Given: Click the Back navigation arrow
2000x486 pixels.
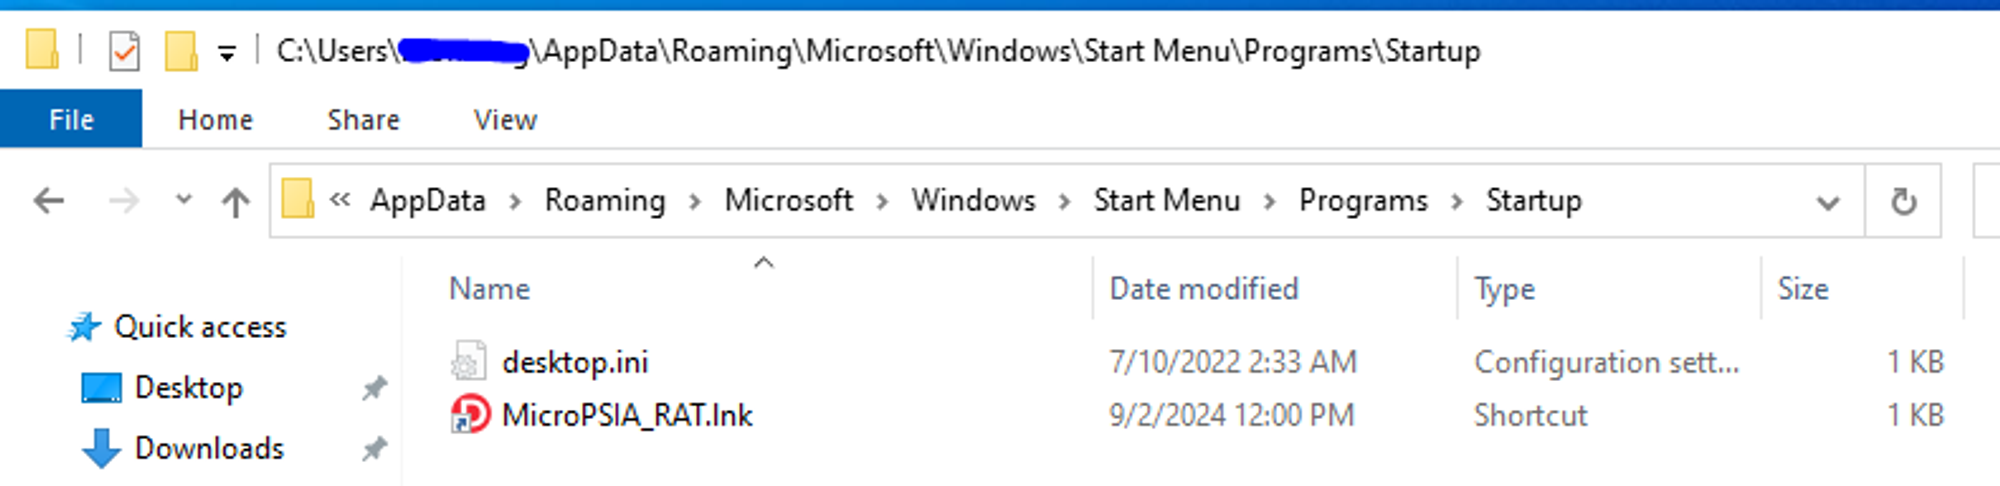Looking at the screenshot, I should tap(49, 201).
